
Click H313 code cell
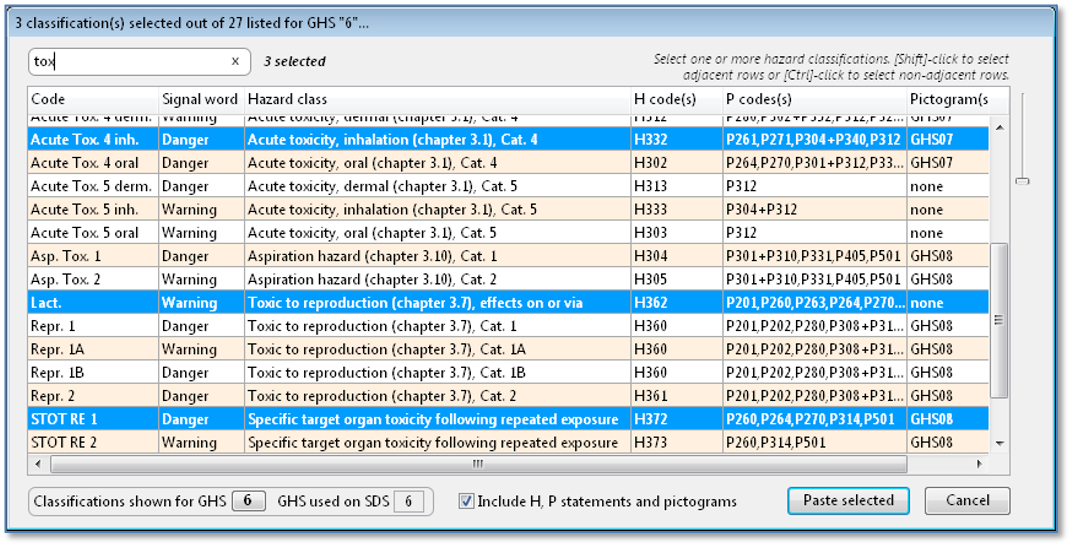[x=676, y=186]
